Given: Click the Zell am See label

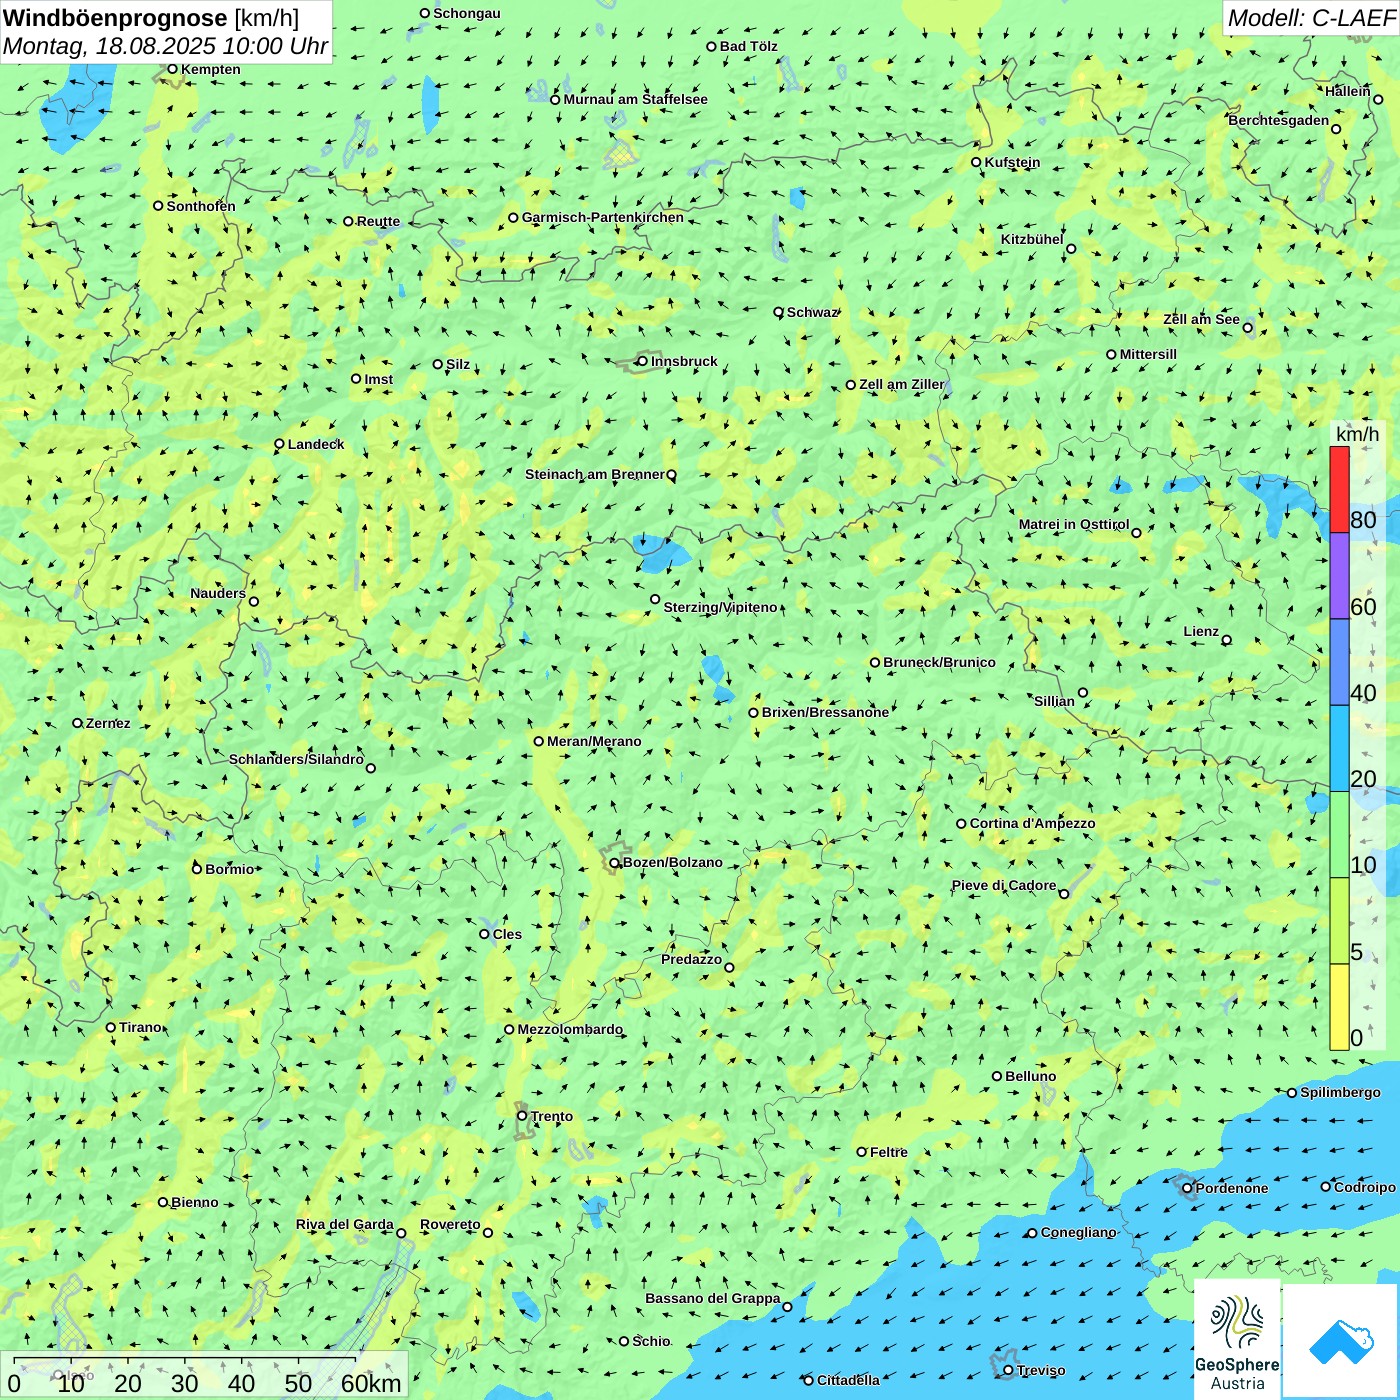Looking at the screenshot, I should tap(1201, 319).
